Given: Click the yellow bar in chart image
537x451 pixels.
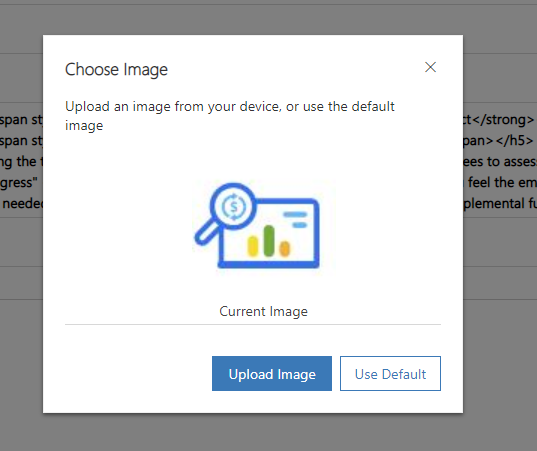Looking at the screenshot, I should pyautogui.click(x=253, y=246).
